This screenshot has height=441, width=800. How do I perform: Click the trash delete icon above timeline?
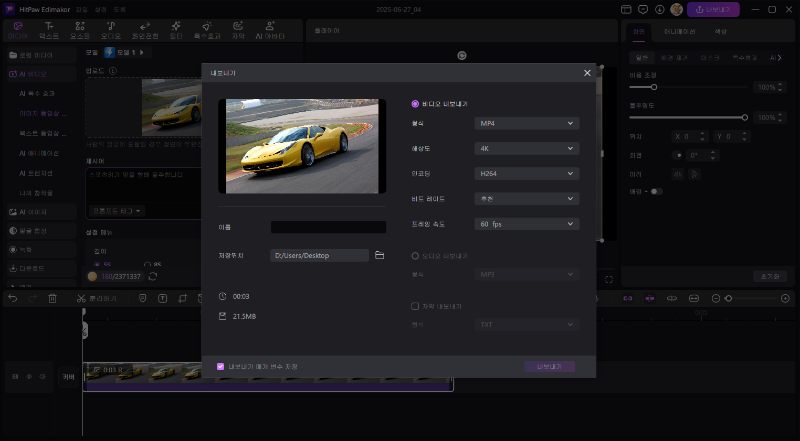(x=52, y=298)
